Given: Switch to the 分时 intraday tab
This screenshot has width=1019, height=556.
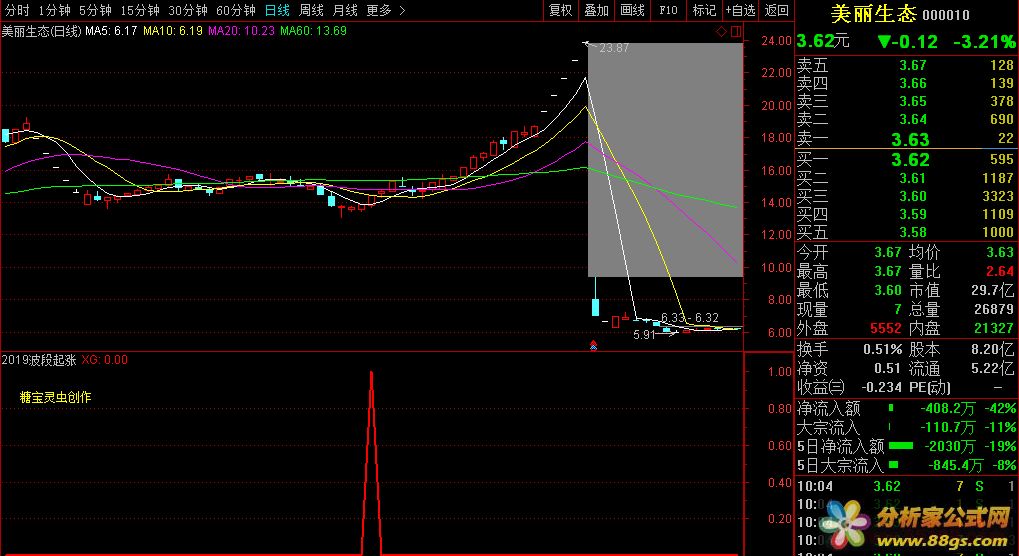Looking at the screenshot, I should coord(17,10).
